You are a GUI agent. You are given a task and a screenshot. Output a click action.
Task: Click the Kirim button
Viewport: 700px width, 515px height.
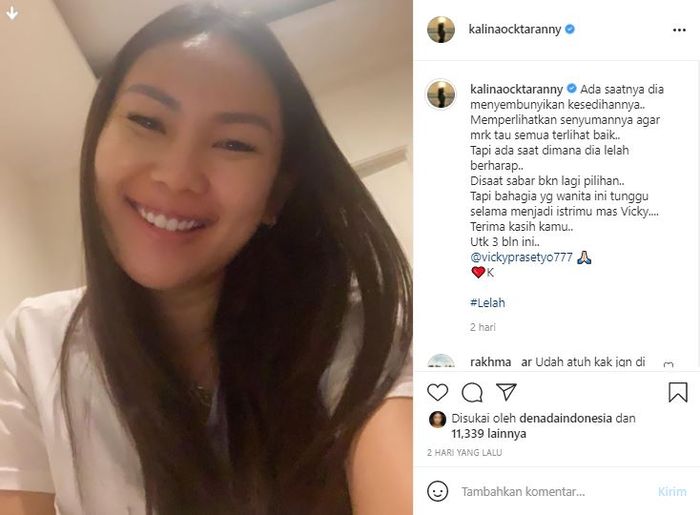click(672, 491)
